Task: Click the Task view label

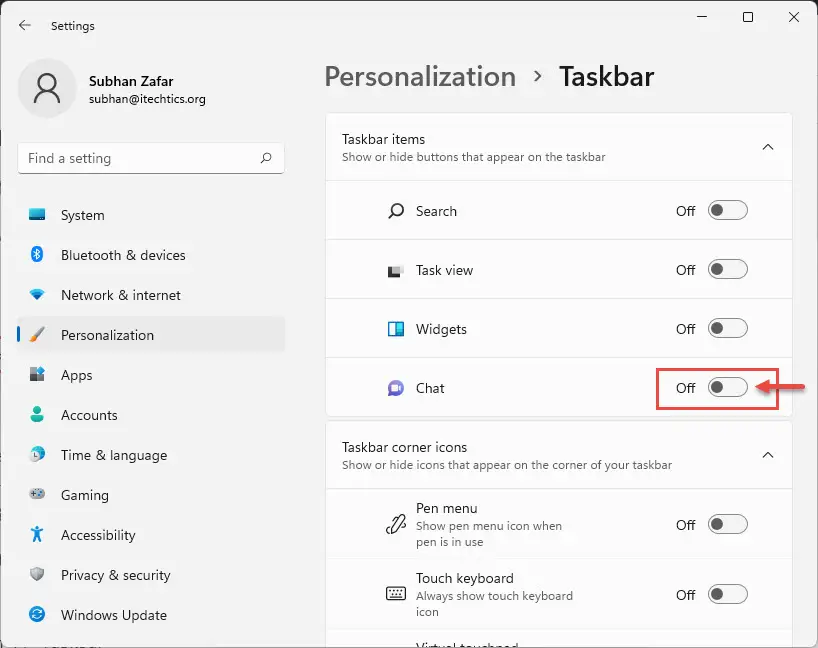Action: (444, 270)
